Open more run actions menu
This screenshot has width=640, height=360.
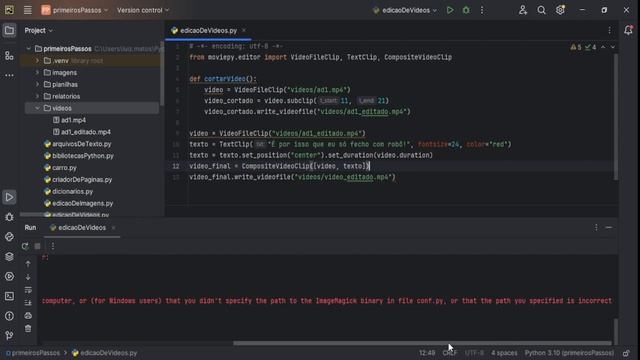click(482, 10)
